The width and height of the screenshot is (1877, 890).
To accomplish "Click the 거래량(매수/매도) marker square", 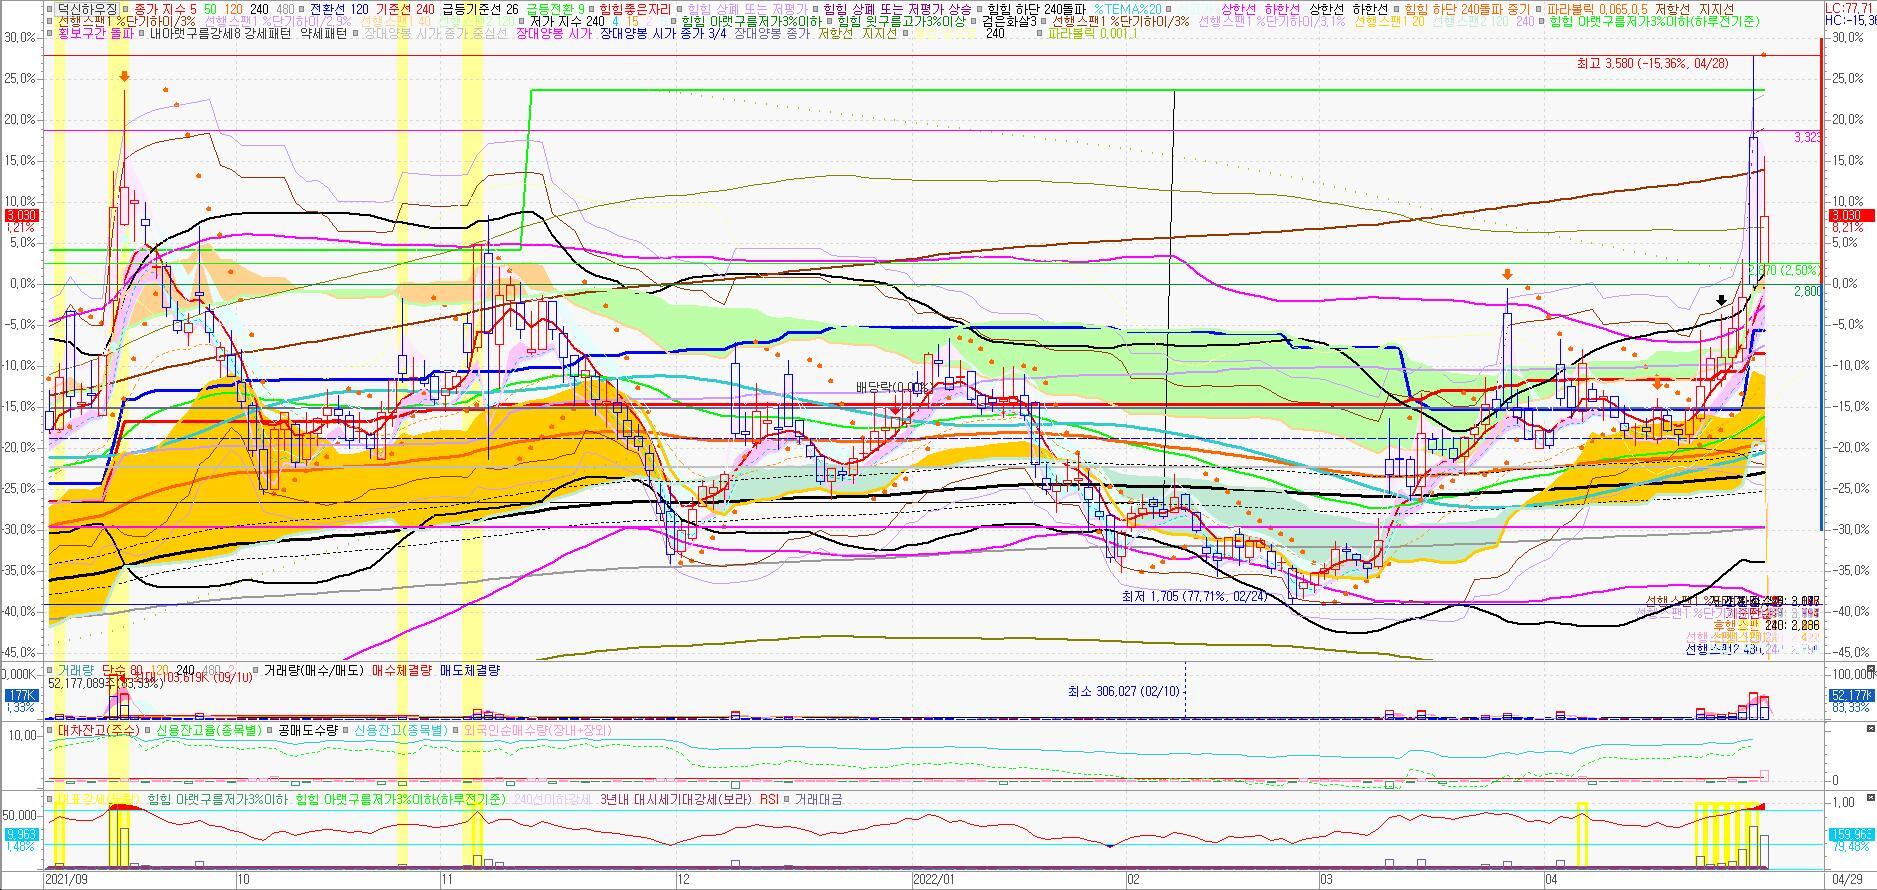I will tap(254, 671).
